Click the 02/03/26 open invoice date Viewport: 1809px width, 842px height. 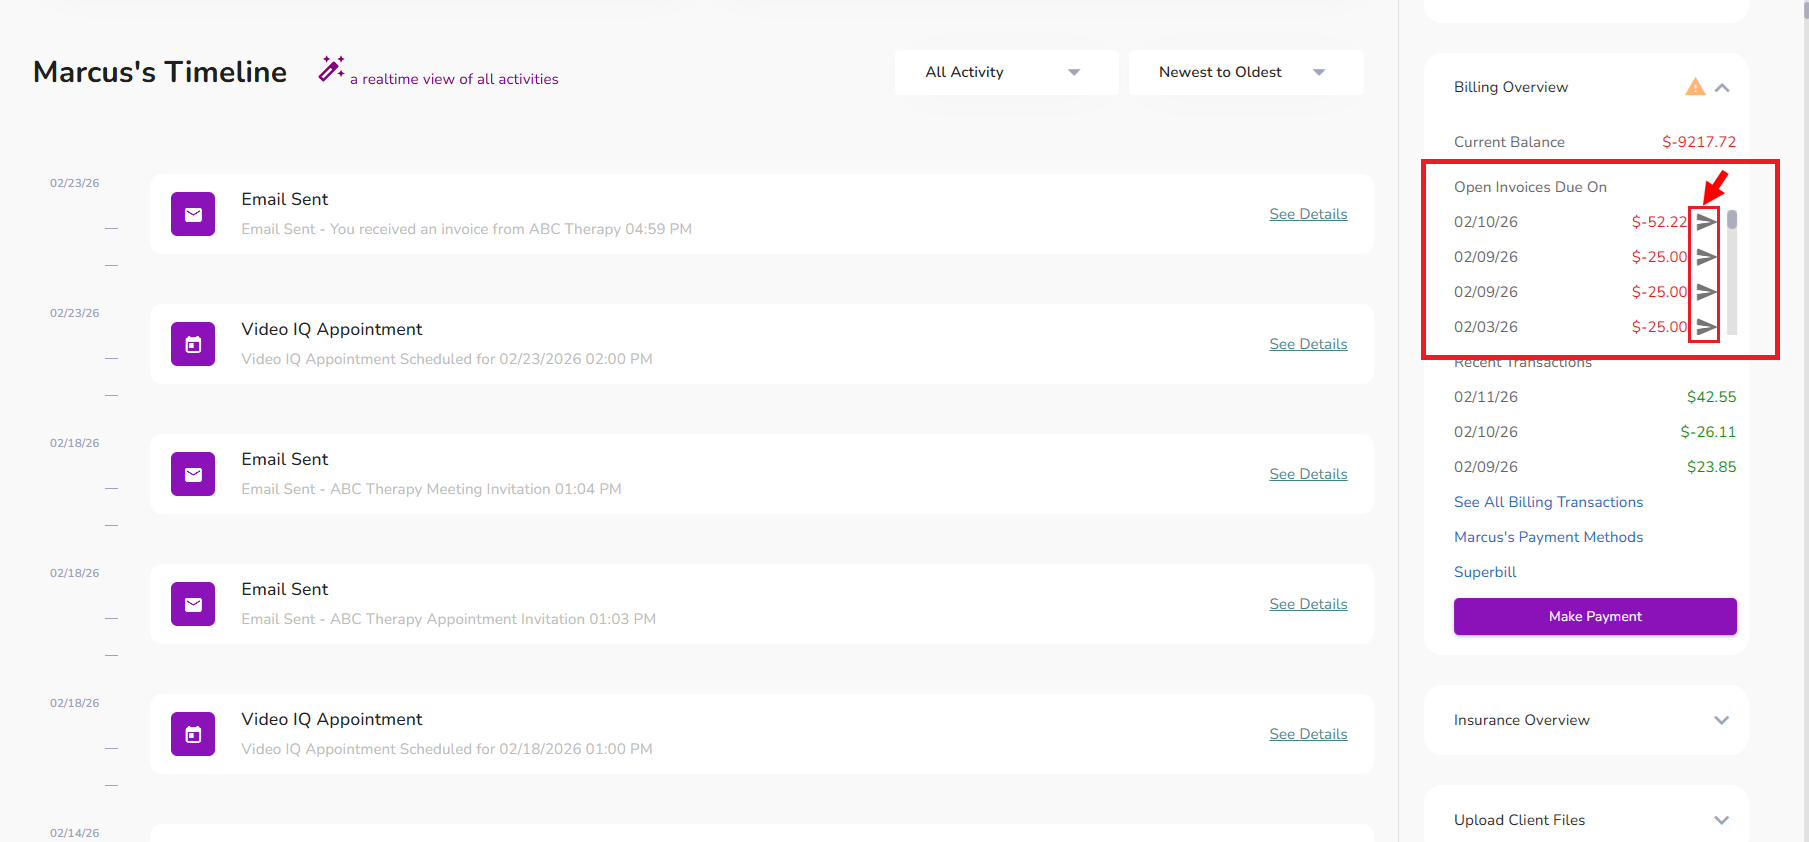(x=1486, y=327)
